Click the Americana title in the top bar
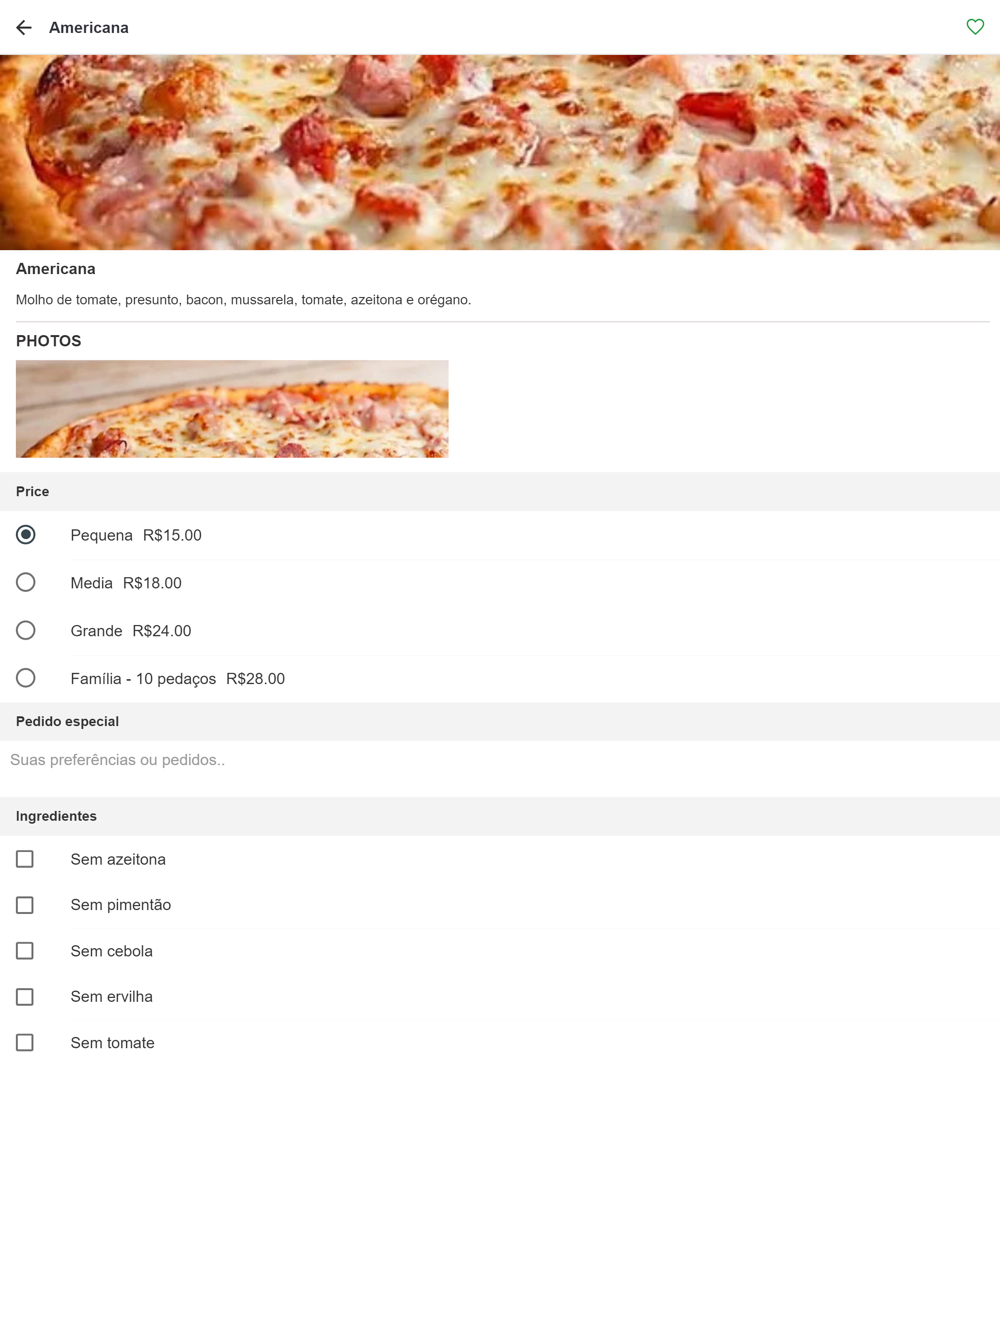 (x=89, y=28)
